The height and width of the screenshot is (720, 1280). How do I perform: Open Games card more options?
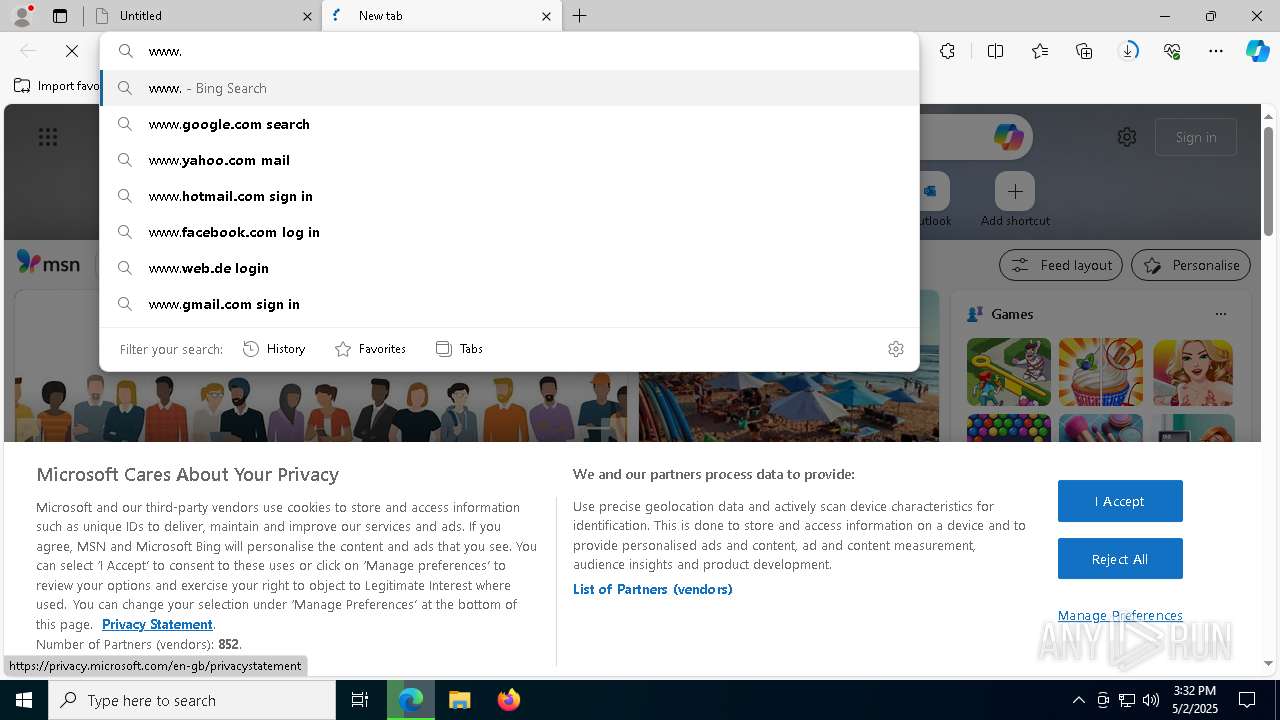pyautogui.click(x=1220, y=314)
